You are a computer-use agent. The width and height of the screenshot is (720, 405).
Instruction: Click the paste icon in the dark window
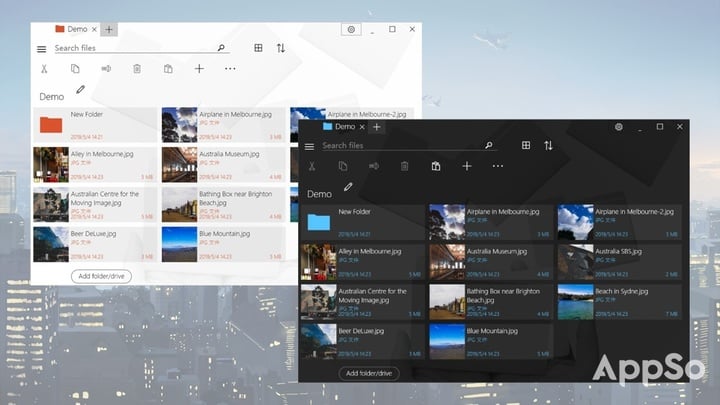coord(435,166)
